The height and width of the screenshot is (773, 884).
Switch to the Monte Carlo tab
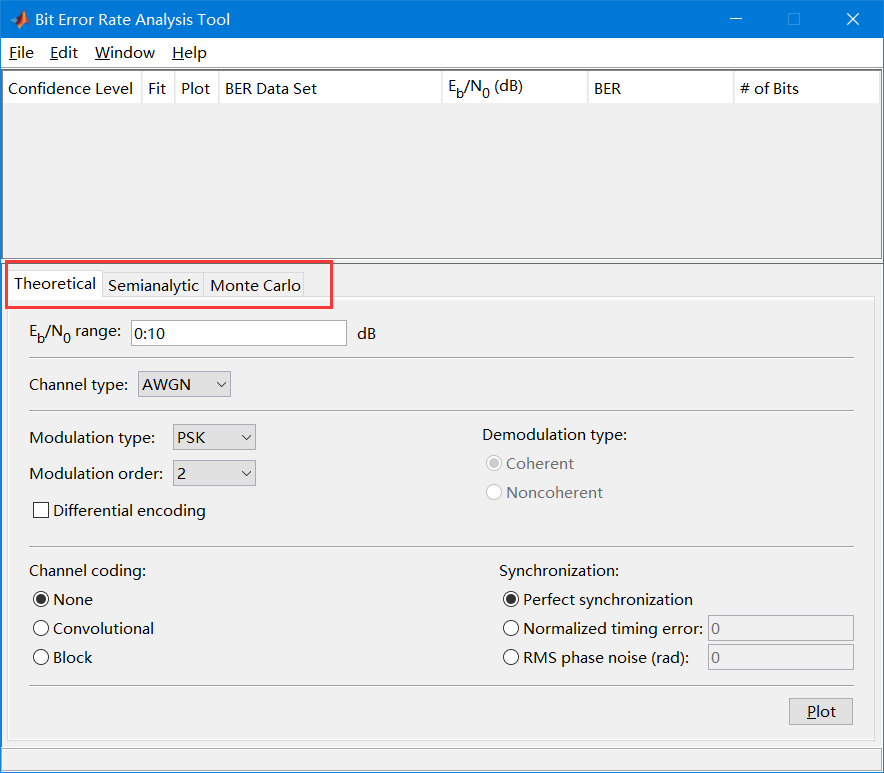255,285
